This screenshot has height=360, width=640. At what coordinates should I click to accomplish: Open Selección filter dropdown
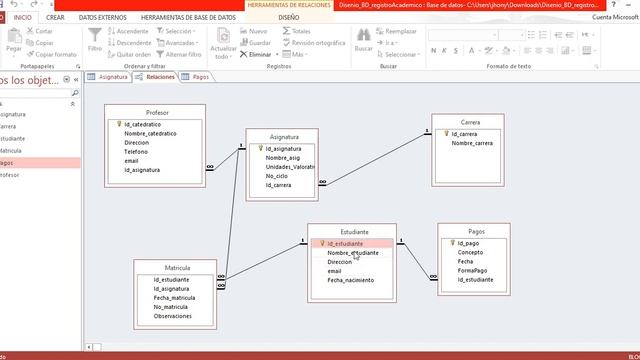click(176, 31)
